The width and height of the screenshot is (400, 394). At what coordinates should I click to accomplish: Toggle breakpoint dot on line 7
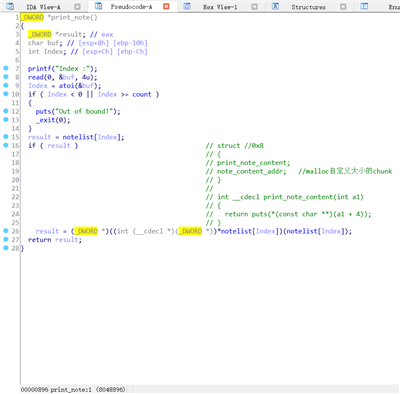[x=6, y=68]
